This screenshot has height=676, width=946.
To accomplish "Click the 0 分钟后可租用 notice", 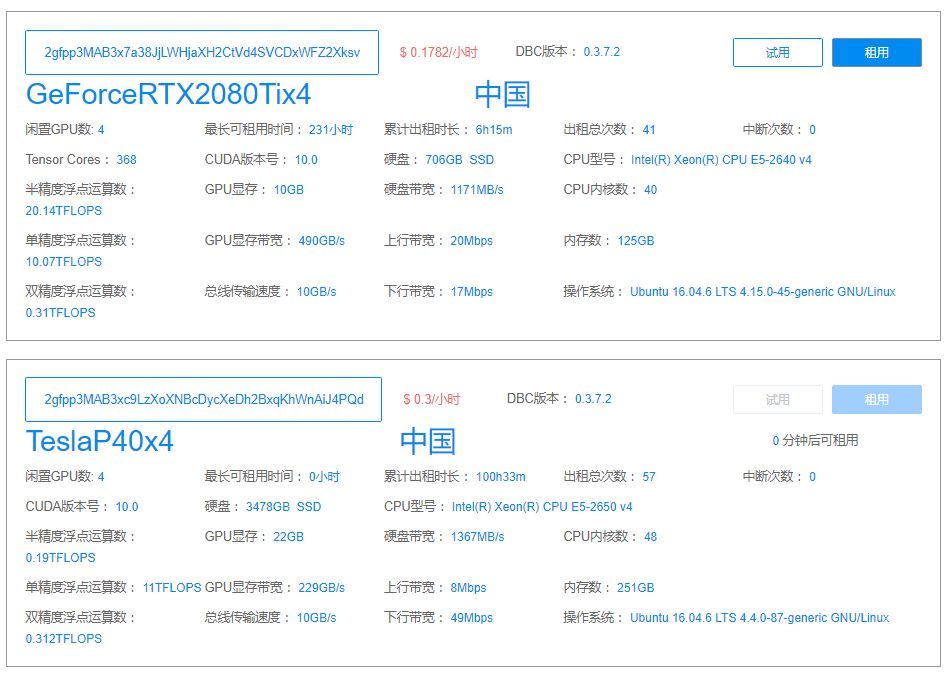I will point(815,441).
